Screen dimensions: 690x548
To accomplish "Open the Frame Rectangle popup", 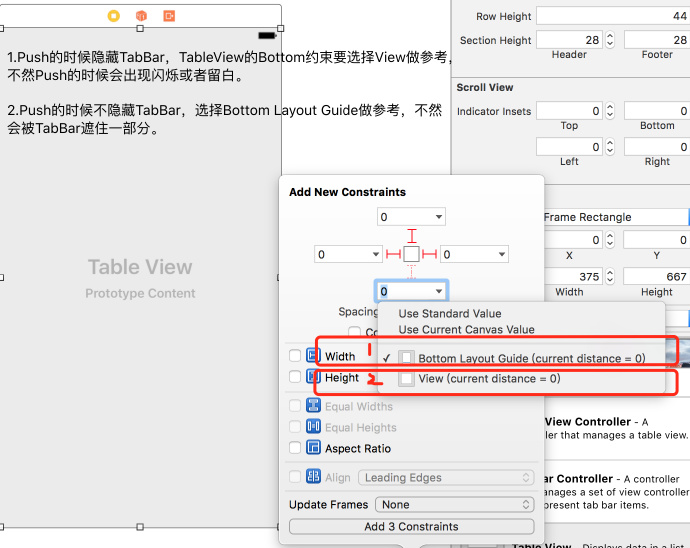I will 616,217.
